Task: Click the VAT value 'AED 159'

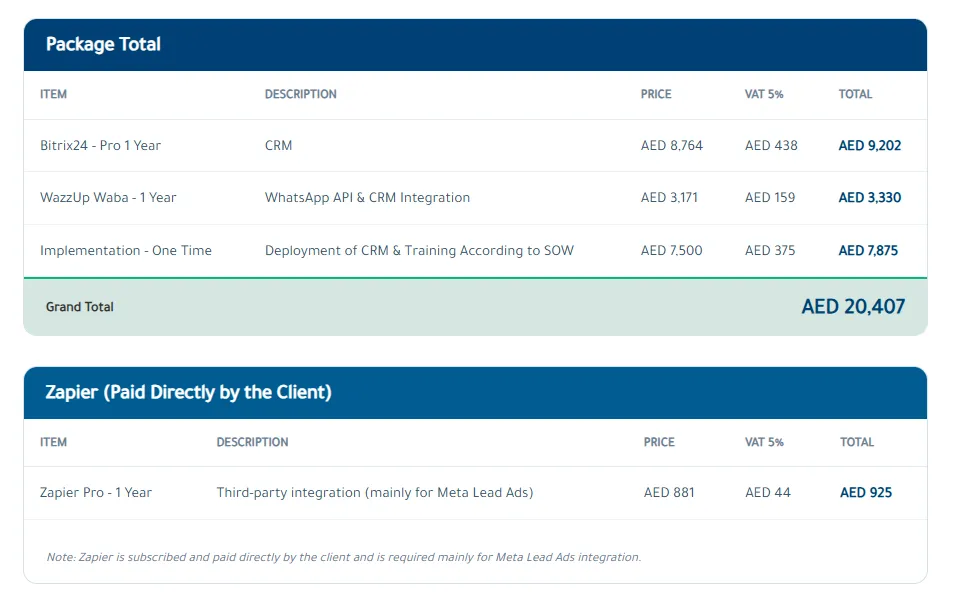Action: click(x=770, y=198)
